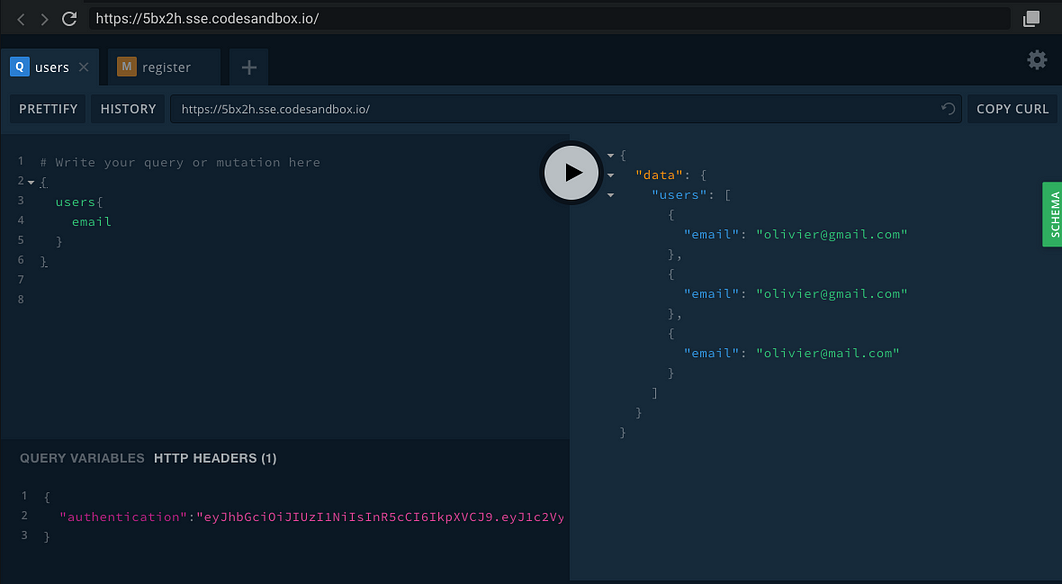1062x584 pixels.
Task: Click the comment line in the query editor
Action: pyautogui.click(x=180, y=163)
